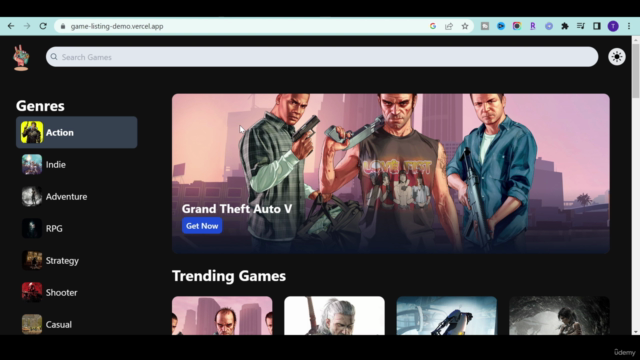
Task: Click the browser back arrow
Action: 11,26
